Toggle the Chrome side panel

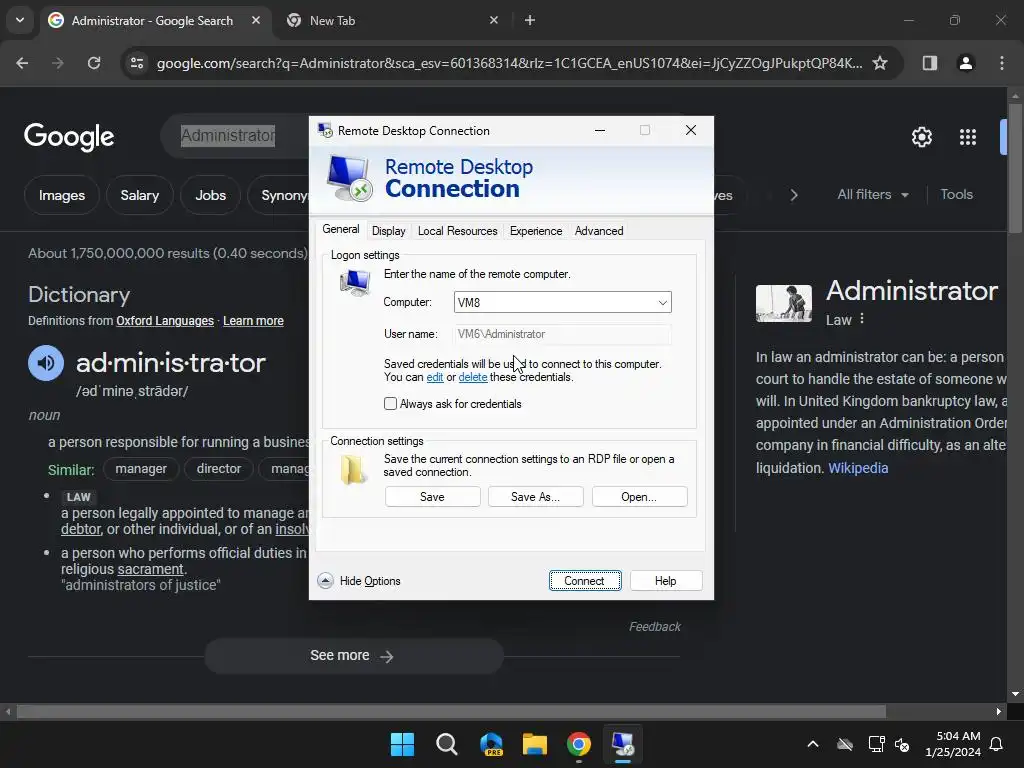929,63
